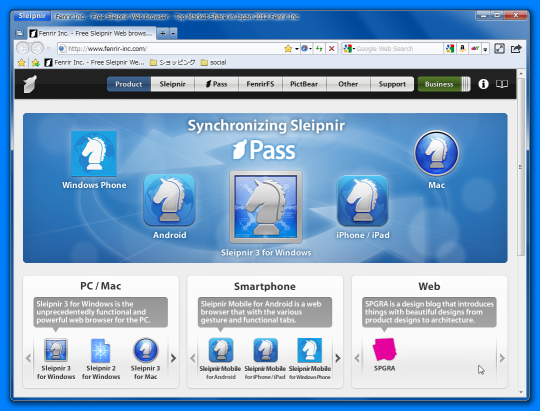
Task: Open Sleipnir Mobile for Android icon
Action: [x=221, y=350]
